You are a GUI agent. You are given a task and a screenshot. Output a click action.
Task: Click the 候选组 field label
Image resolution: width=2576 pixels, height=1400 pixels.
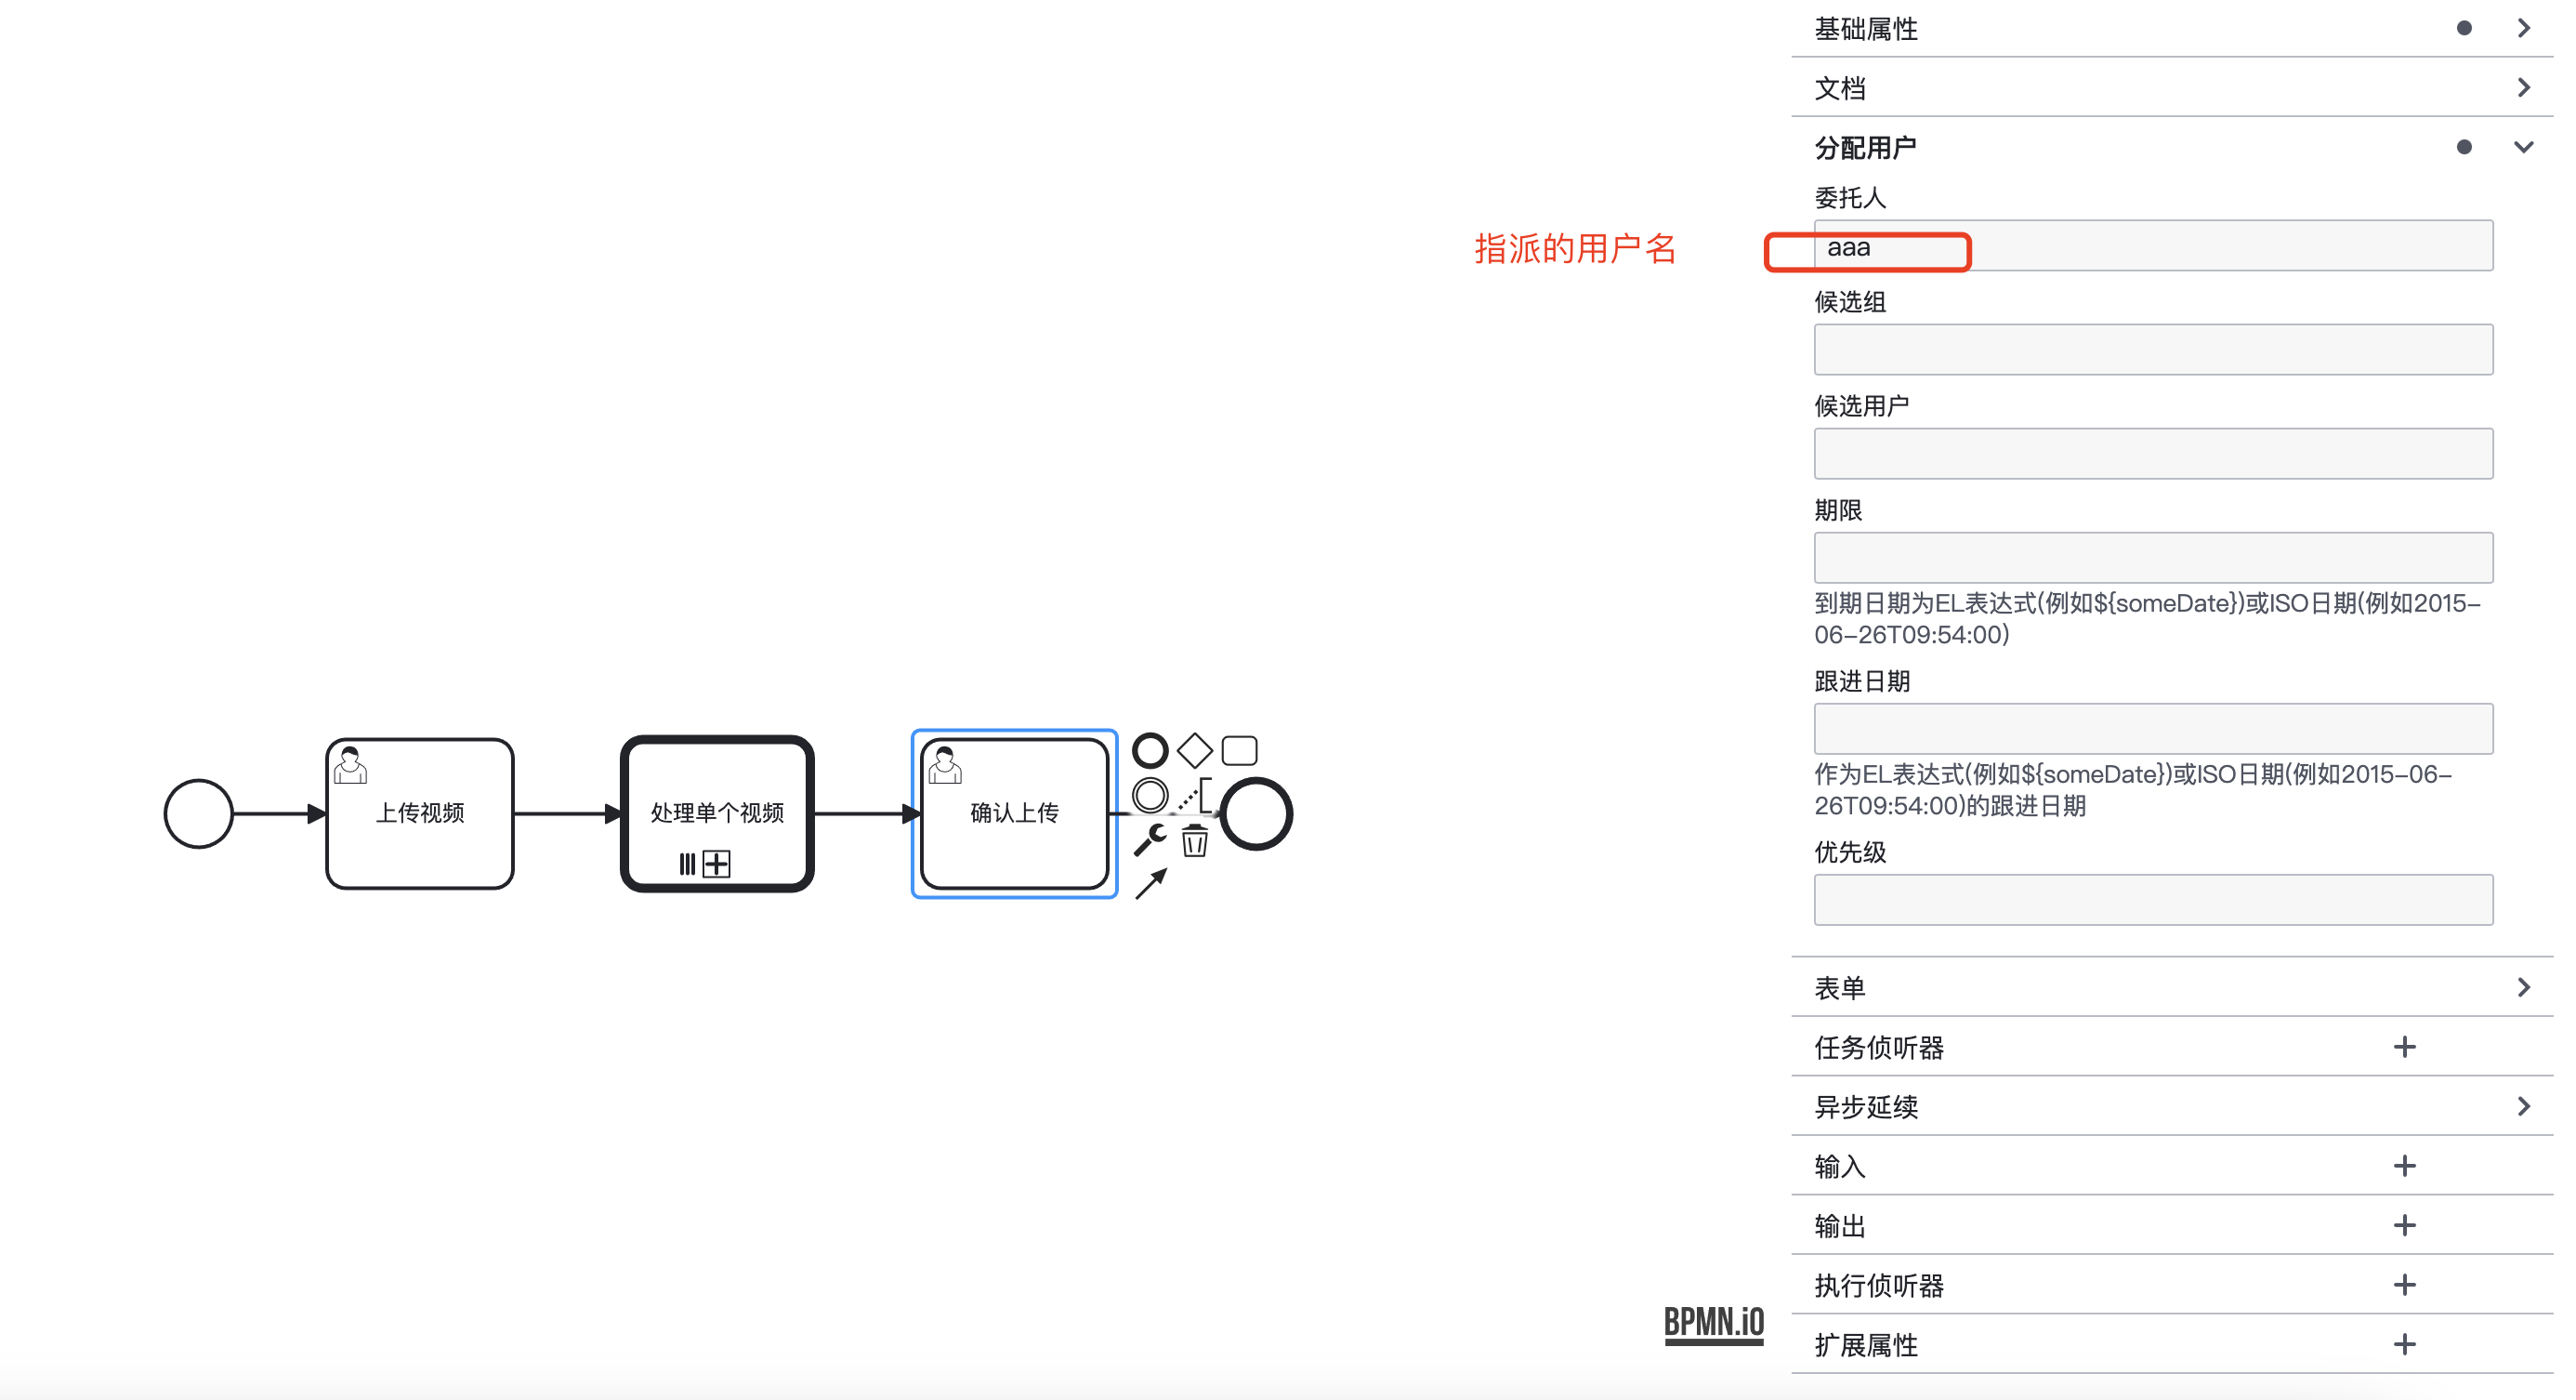tap(1850, 302)
